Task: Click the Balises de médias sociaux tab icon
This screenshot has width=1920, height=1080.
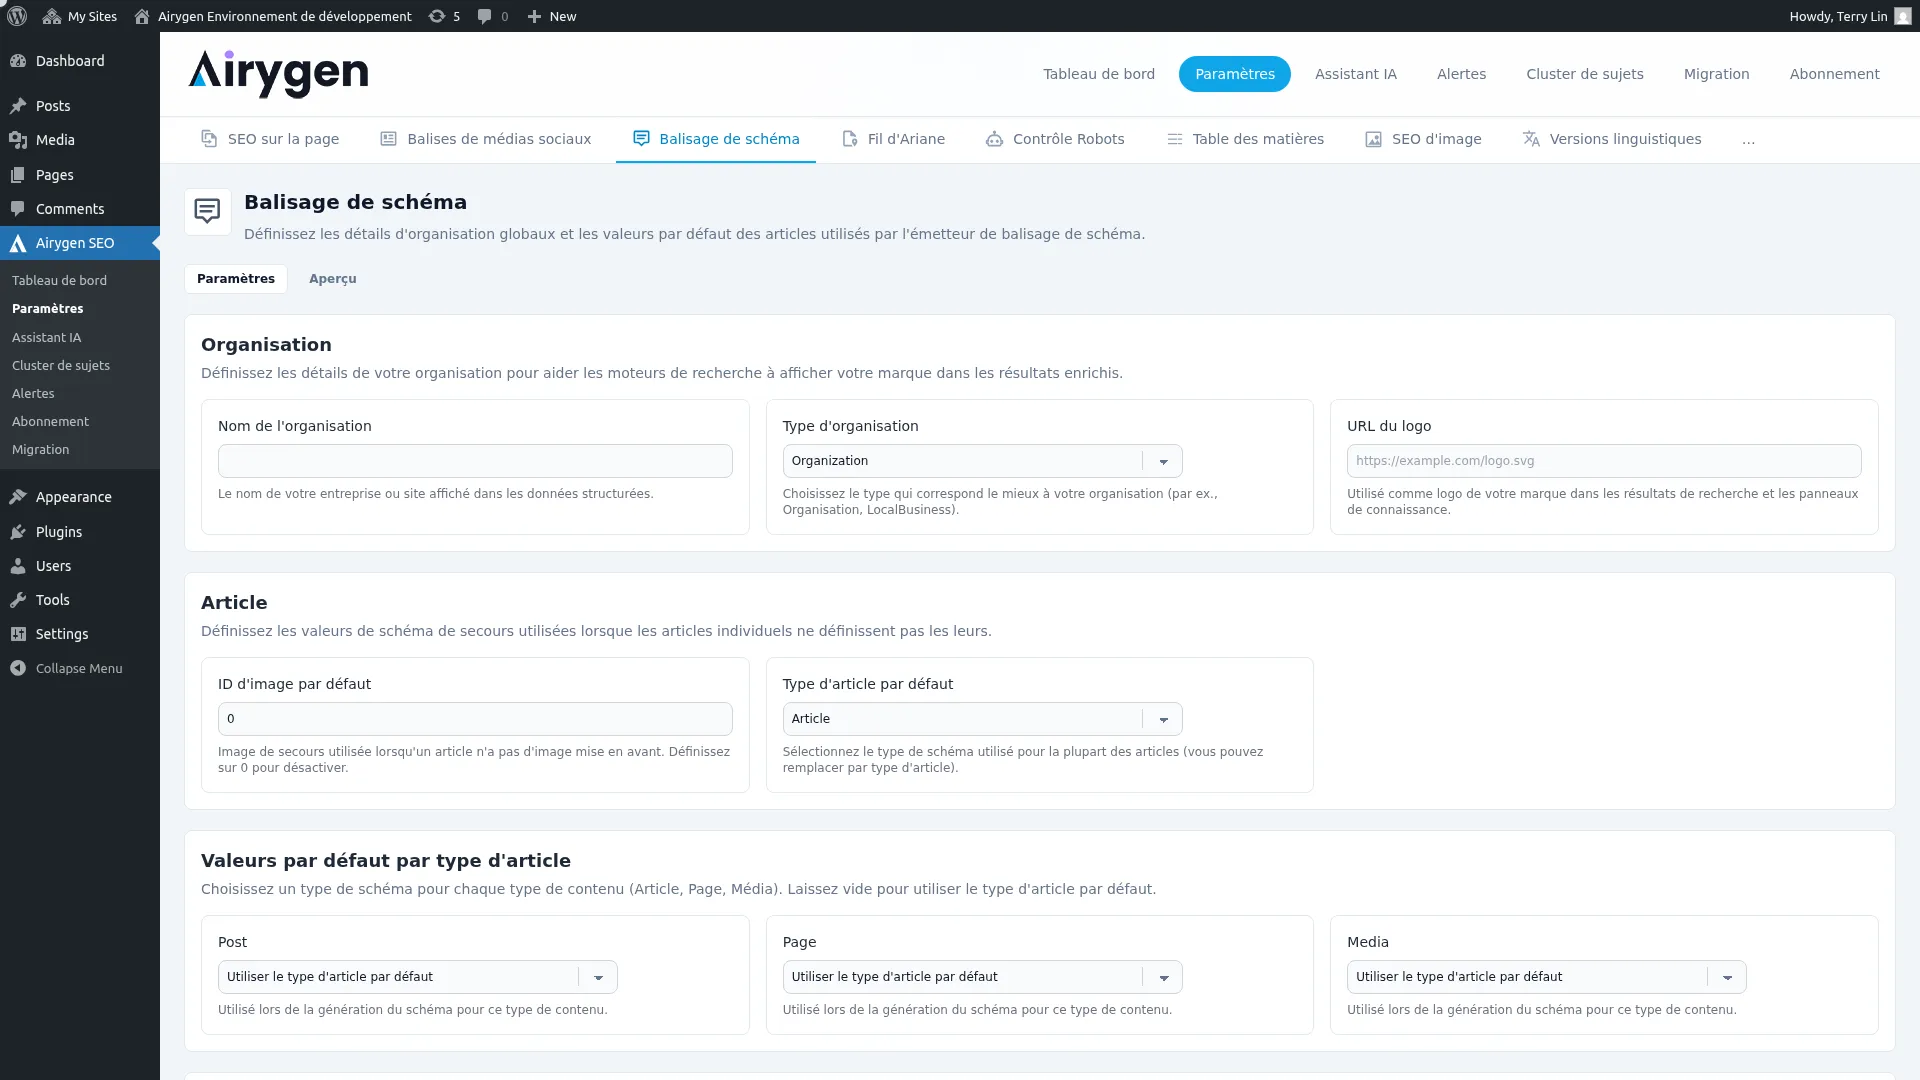Action: click(x=388, y=139)
